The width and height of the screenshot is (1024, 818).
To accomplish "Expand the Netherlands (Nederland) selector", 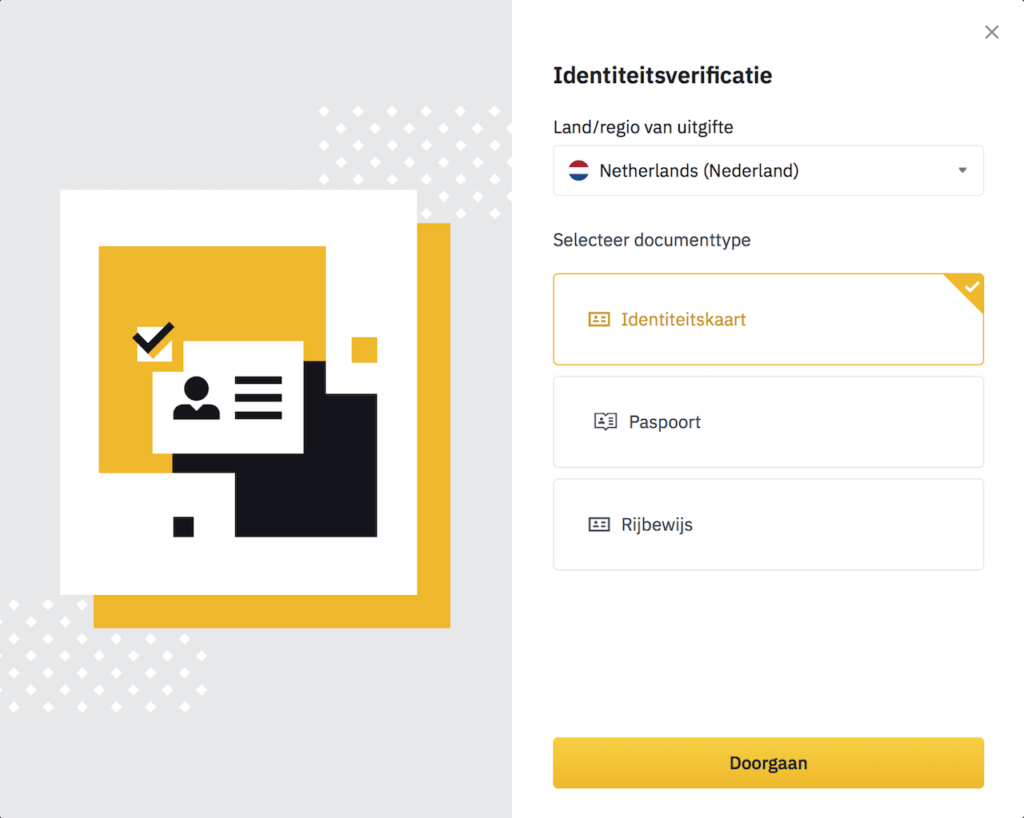I will coord(768,170).
